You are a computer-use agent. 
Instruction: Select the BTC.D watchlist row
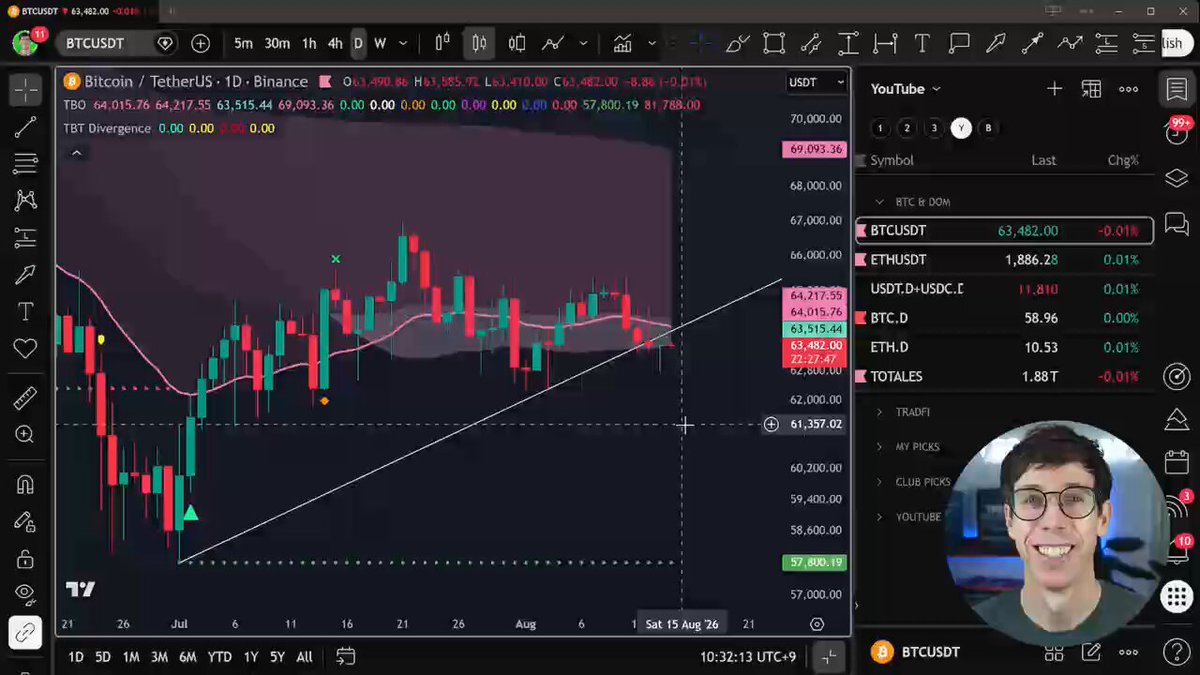coord(1004,318)
